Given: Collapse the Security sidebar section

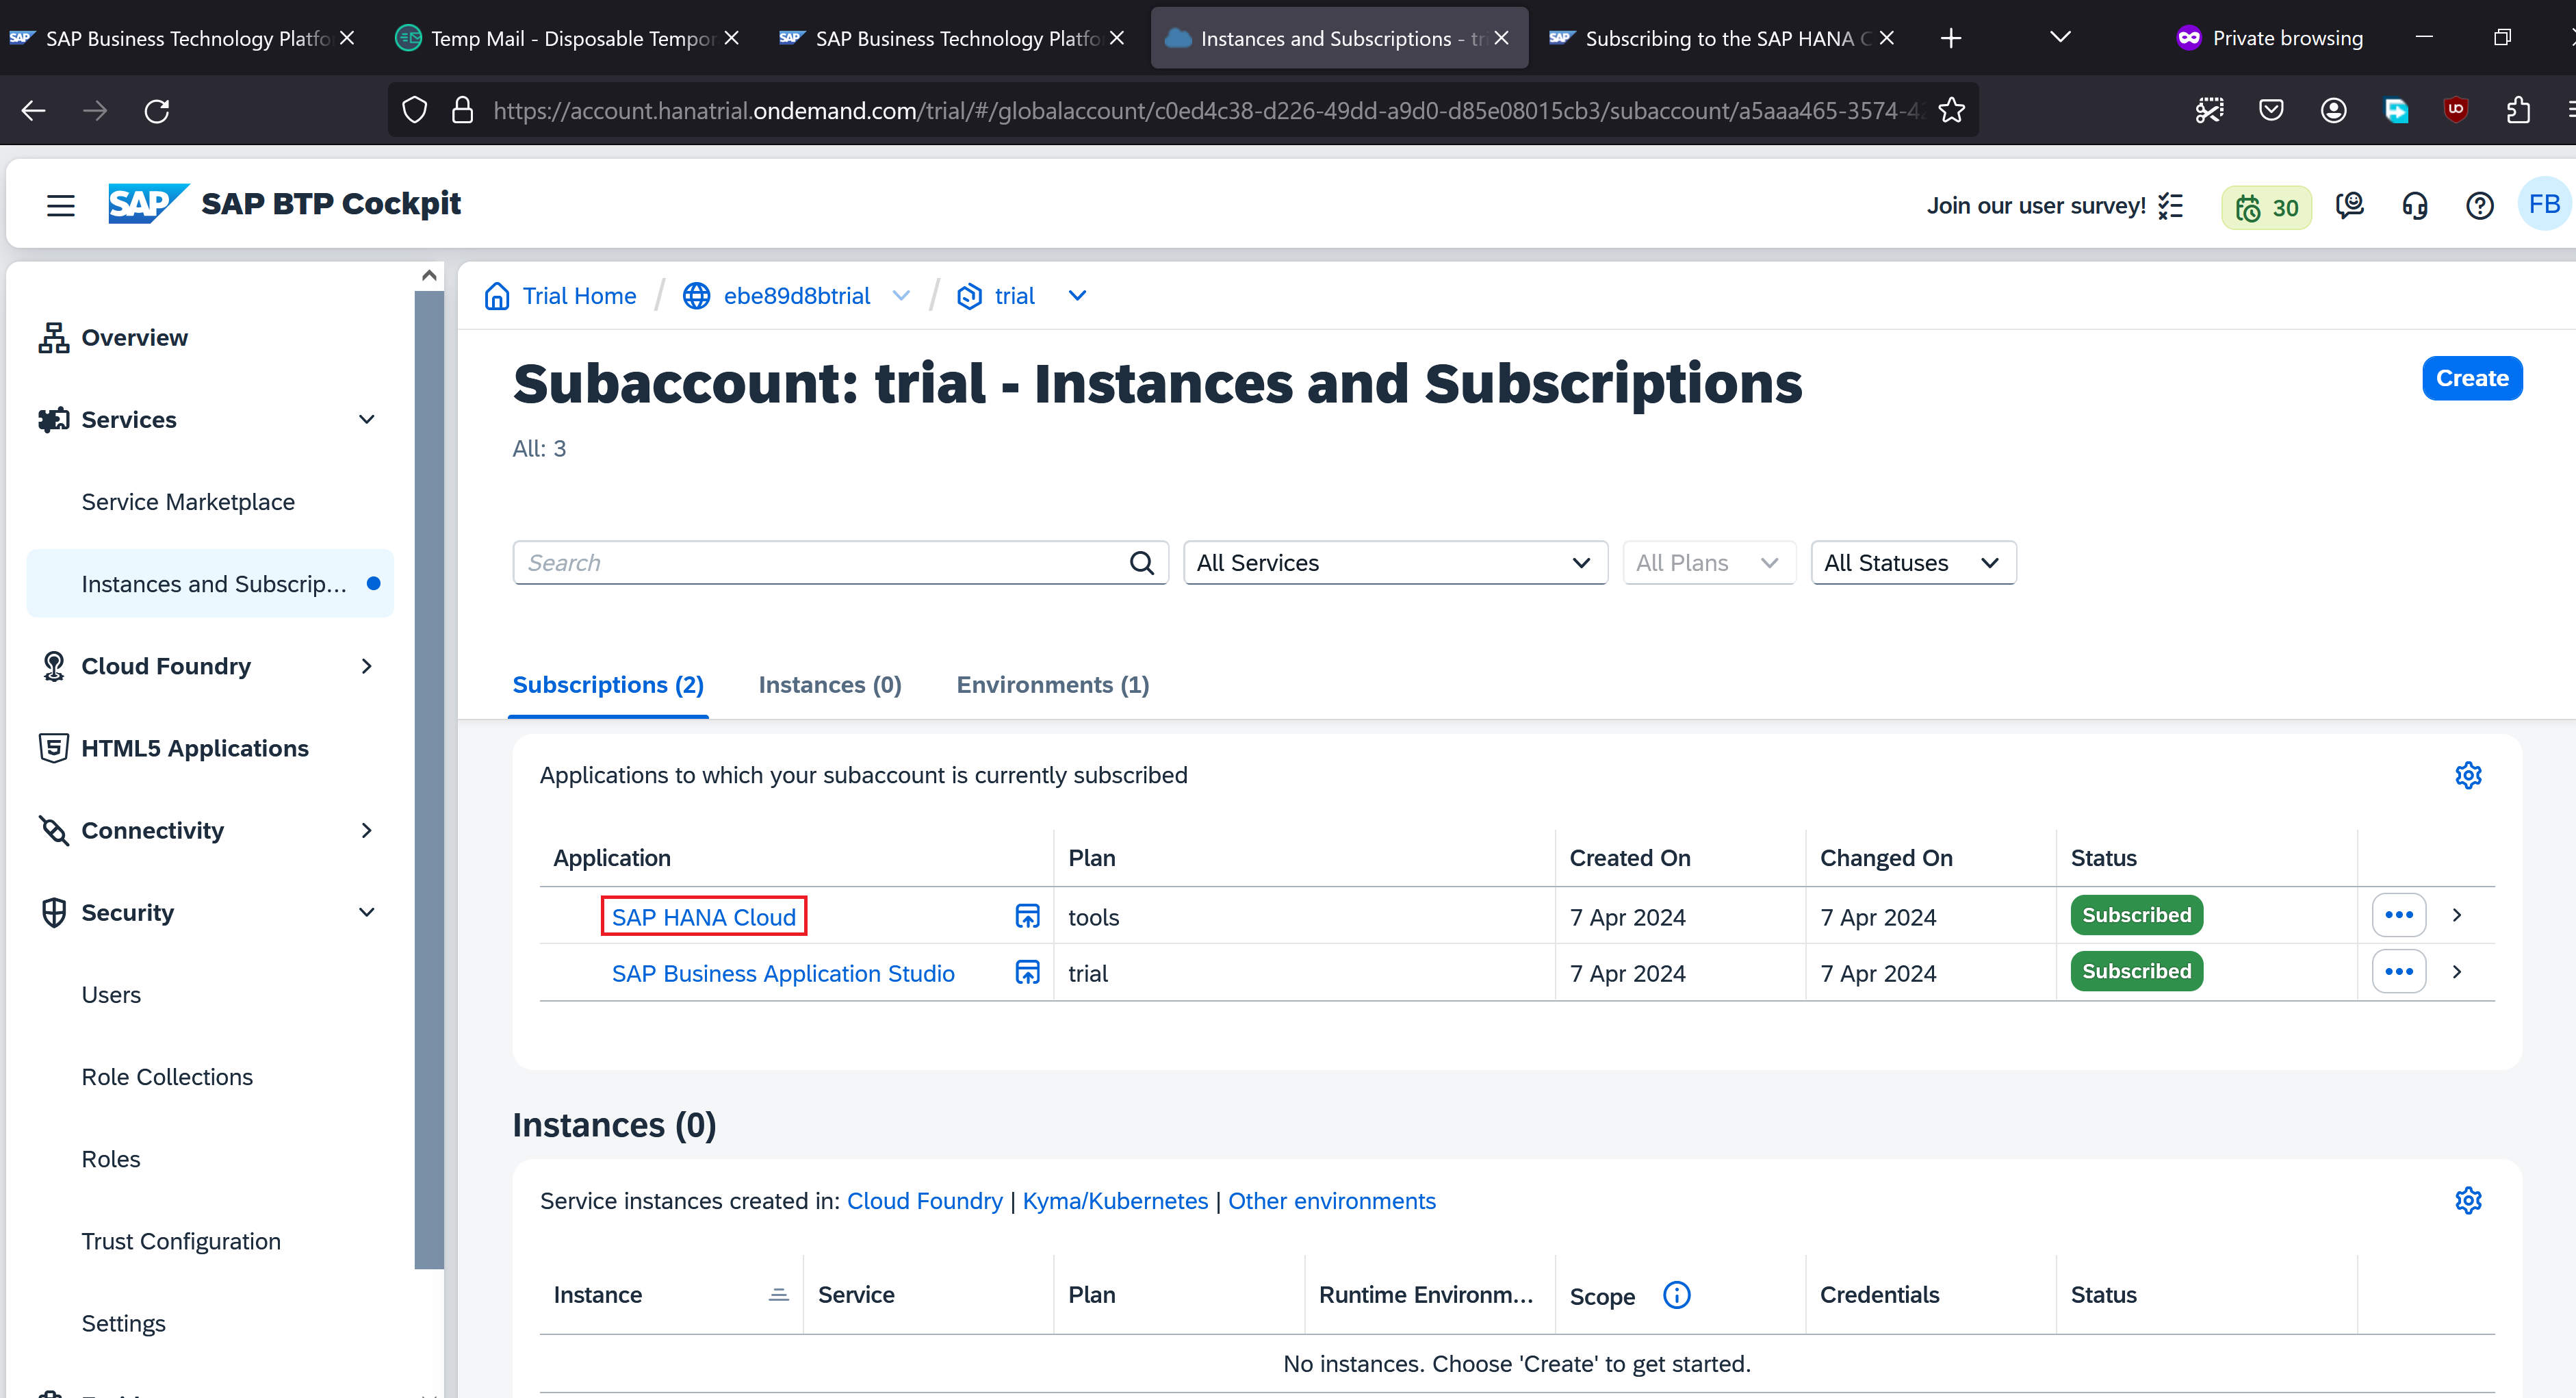Looking at the screenshot, I should point(366,913).
